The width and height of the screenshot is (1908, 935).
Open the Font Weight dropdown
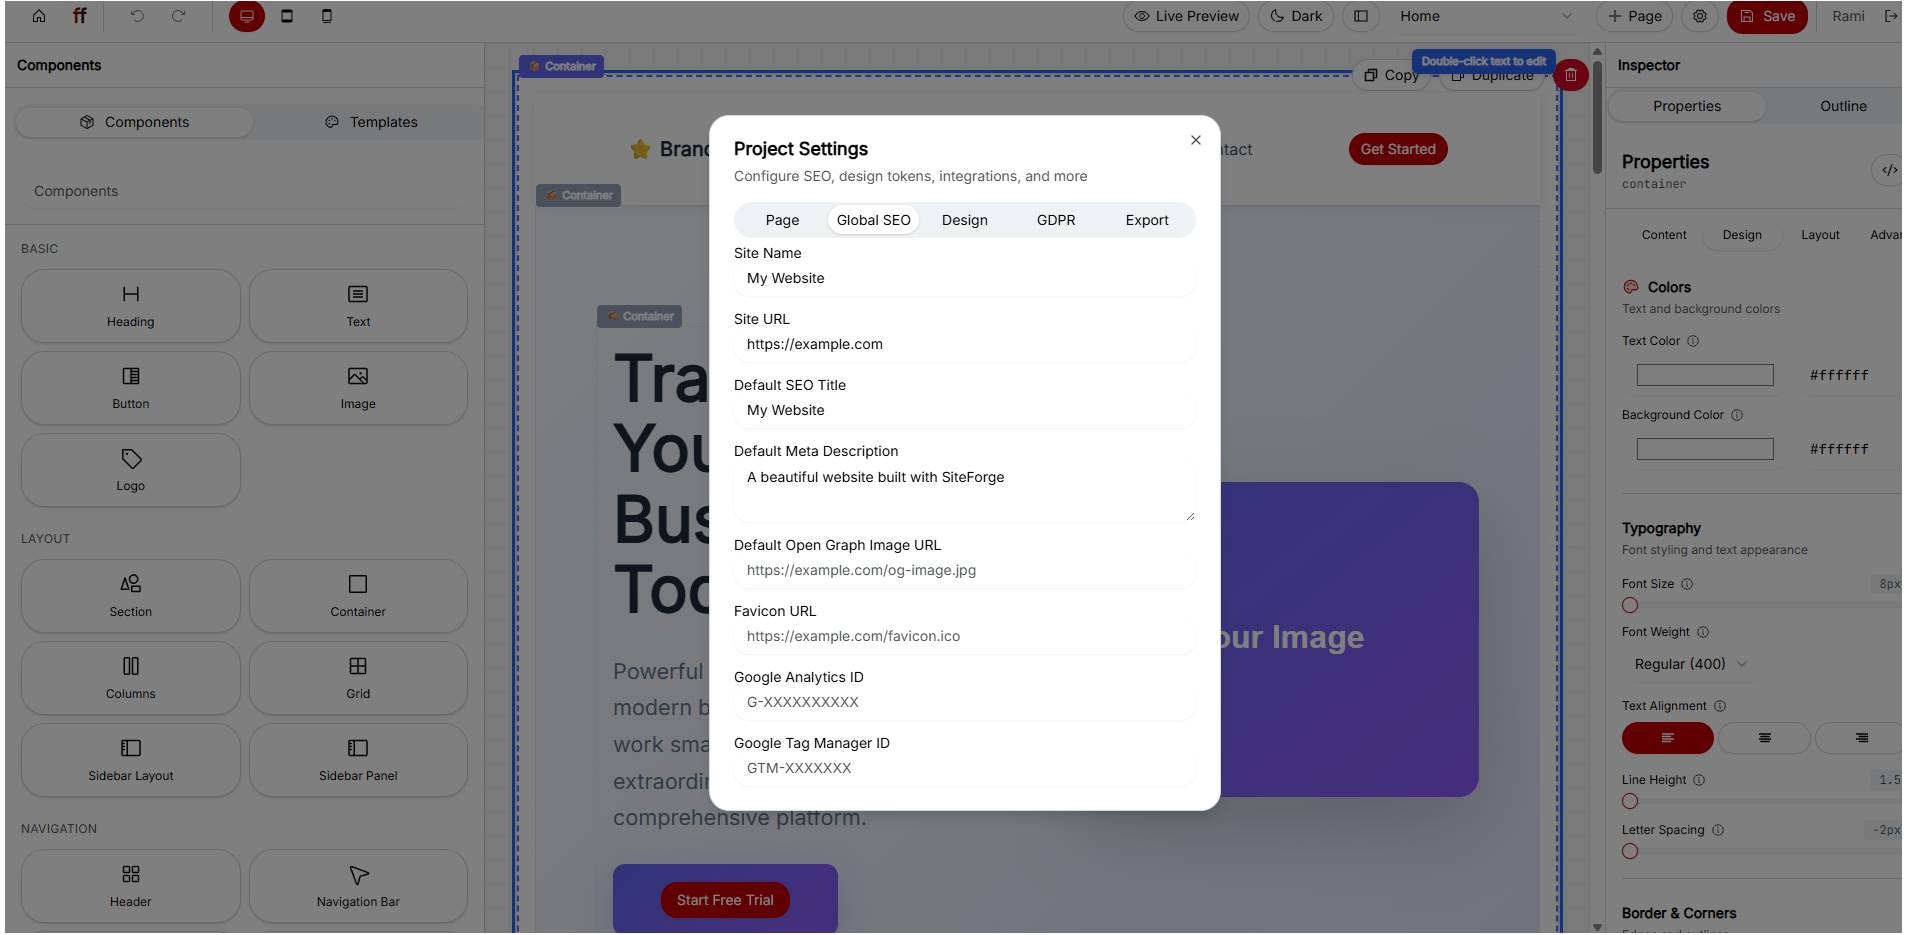tap(1690, 664)
